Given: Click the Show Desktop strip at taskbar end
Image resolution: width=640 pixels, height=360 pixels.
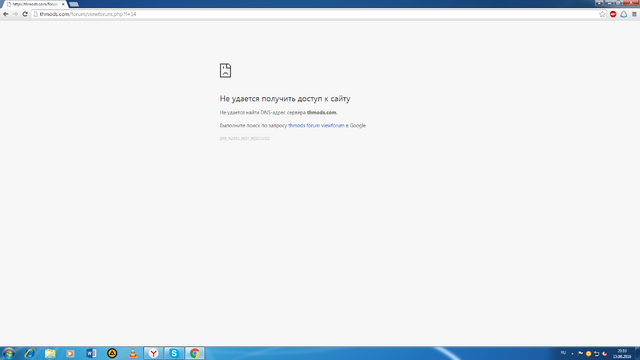Looking at the screenshot, I should [637, 353].
